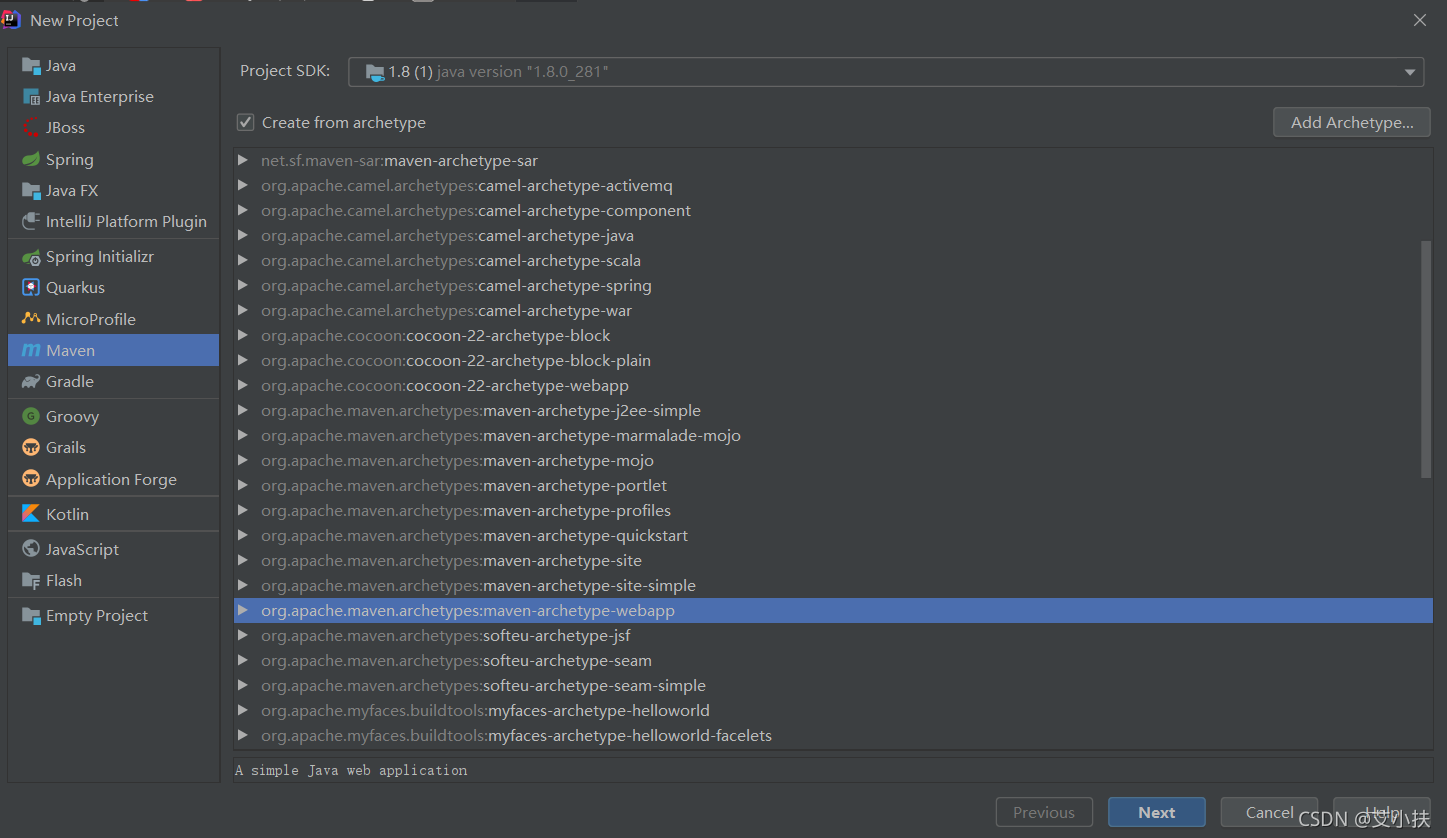Expand the cocoon-22-archetype-block node

(243, 335)
